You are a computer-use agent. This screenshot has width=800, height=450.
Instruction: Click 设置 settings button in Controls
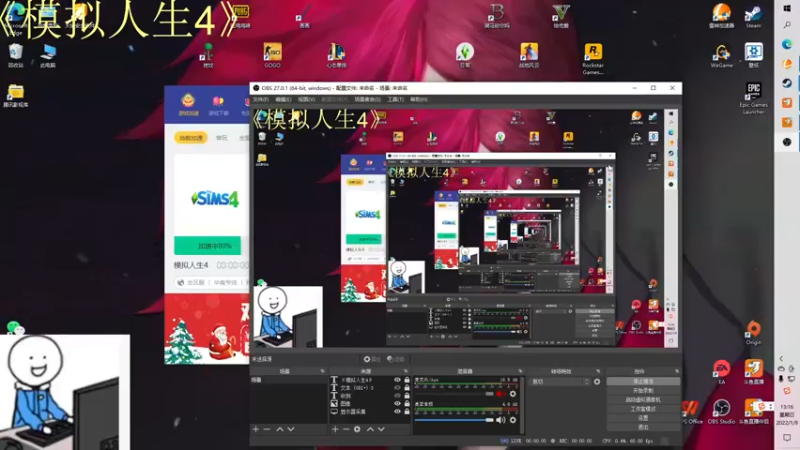point(643,418)
